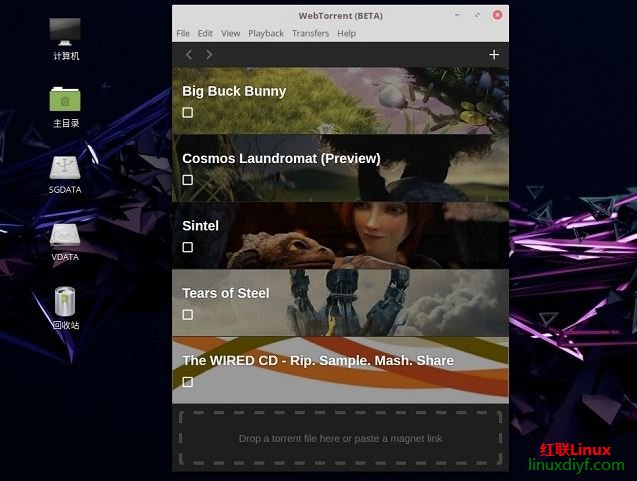Toggle the Cosmos Laundromat checkbox
Screen dimensions: 637x481
click(187, 180)
